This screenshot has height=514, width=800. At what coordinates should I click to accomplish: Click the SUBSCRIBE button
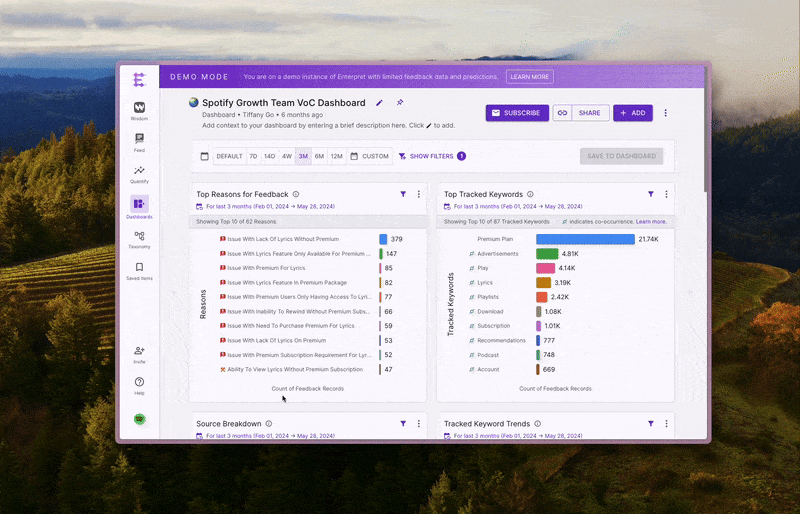point(517,113)
